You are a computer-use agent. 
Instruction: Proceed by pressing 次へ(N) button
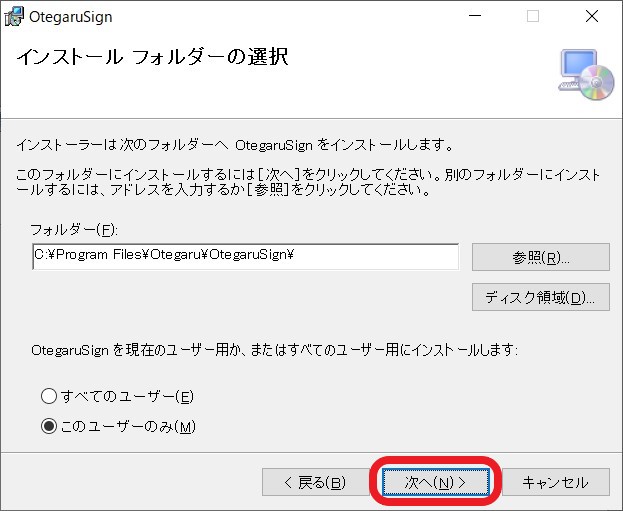pyautogui.click(x=435, y=482)
